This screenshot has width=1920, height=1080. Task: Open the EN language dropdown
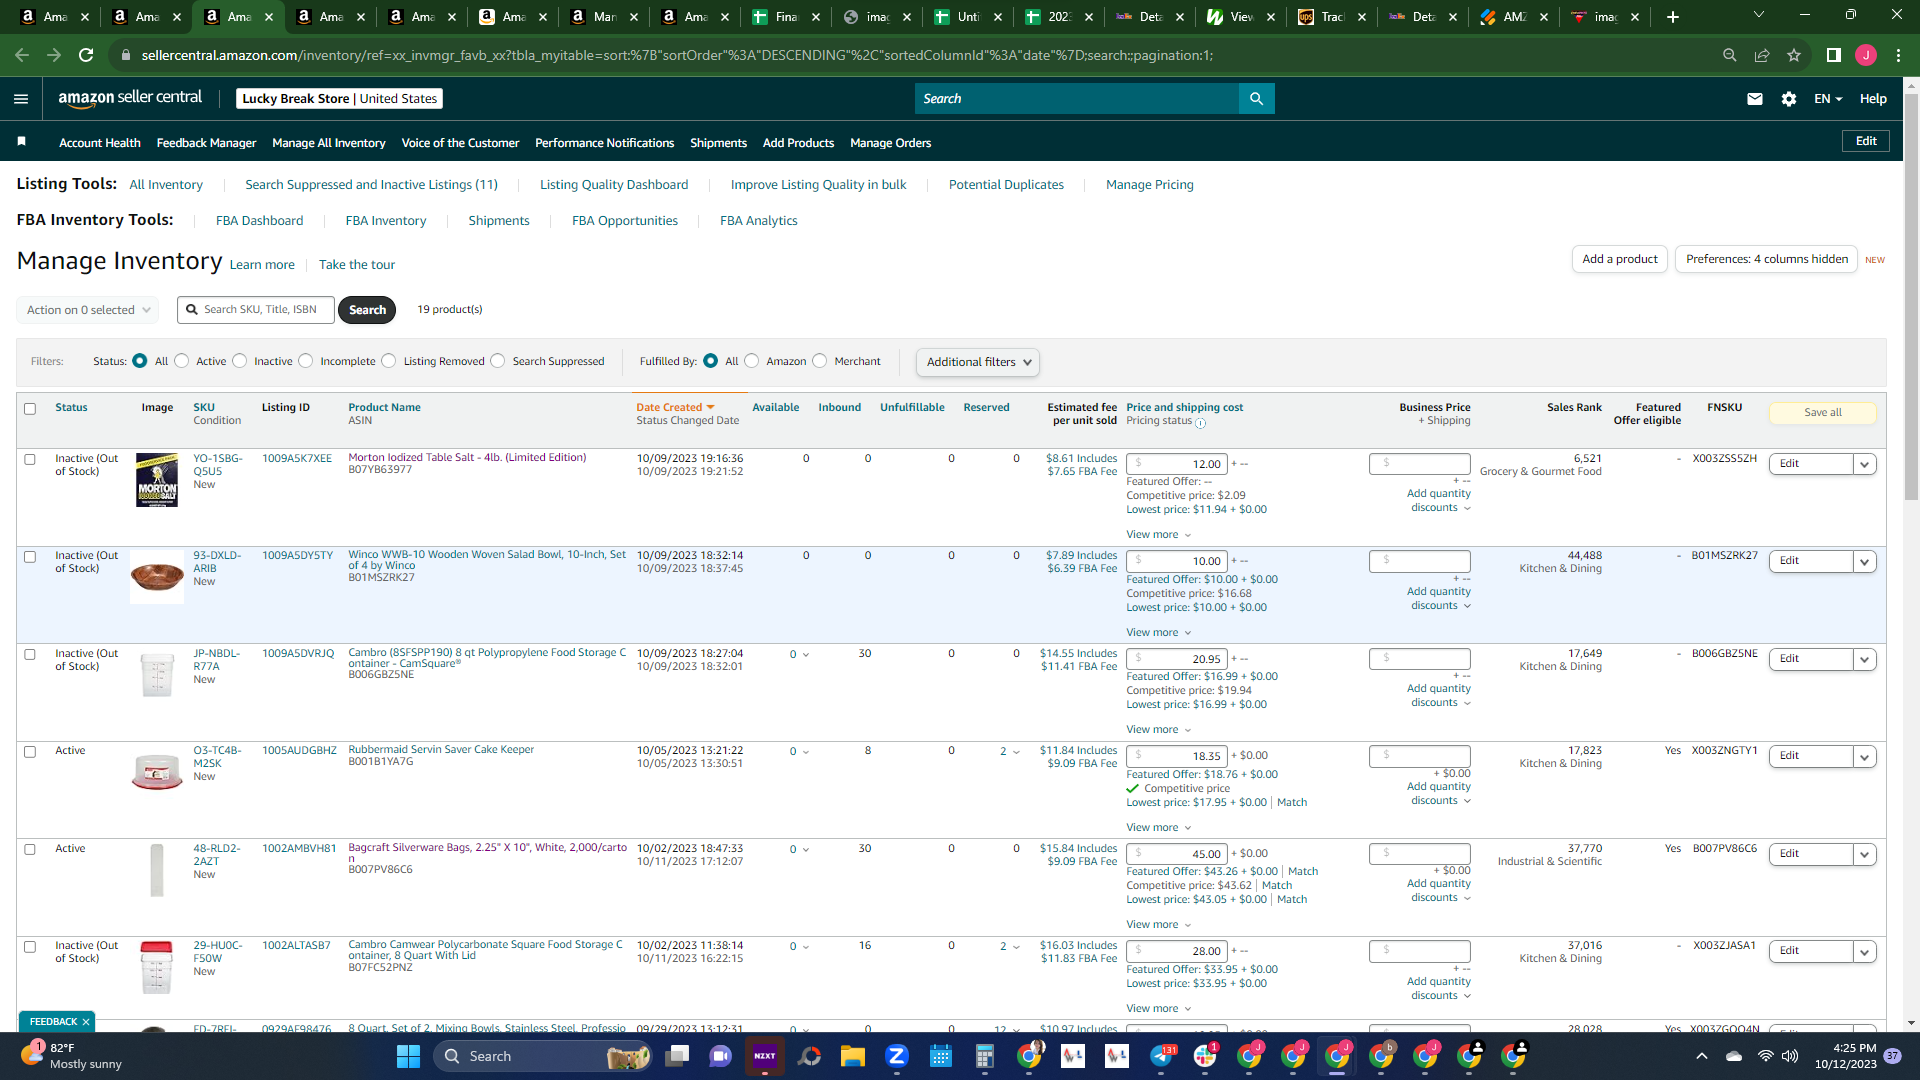click(x=1828, y=99)
